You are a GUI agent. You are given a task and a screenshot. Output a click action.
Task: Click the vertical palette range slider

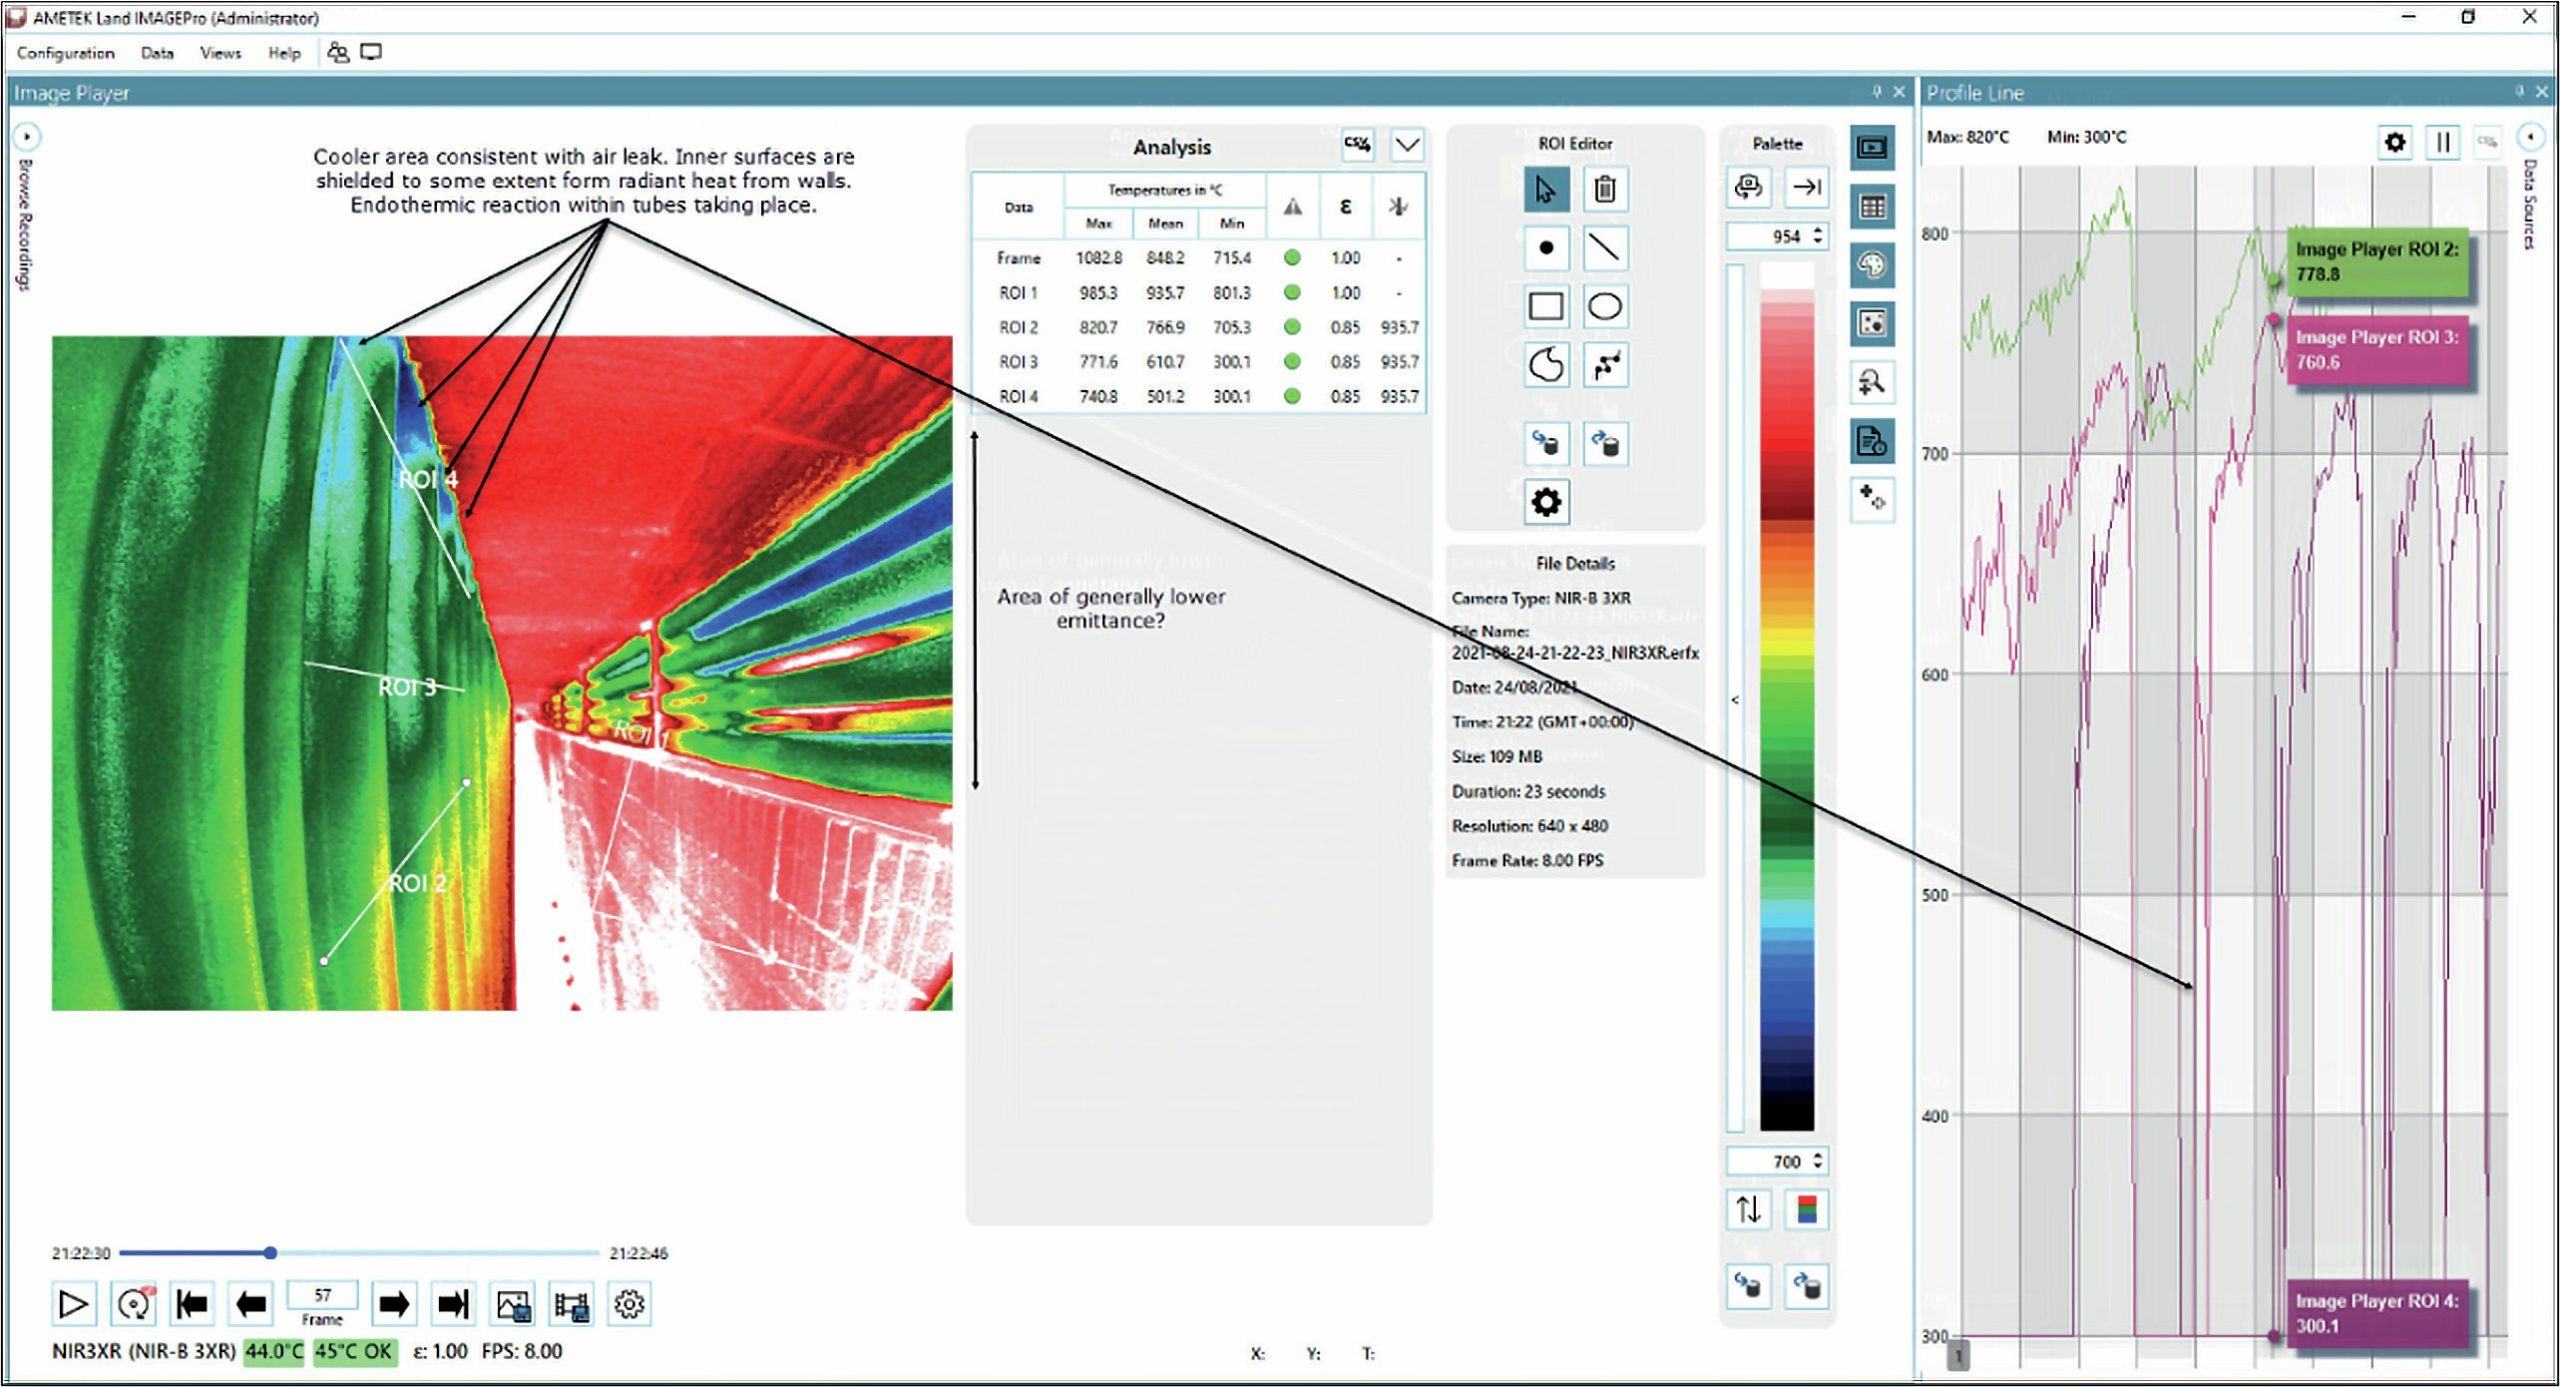tap(1735, 697)
